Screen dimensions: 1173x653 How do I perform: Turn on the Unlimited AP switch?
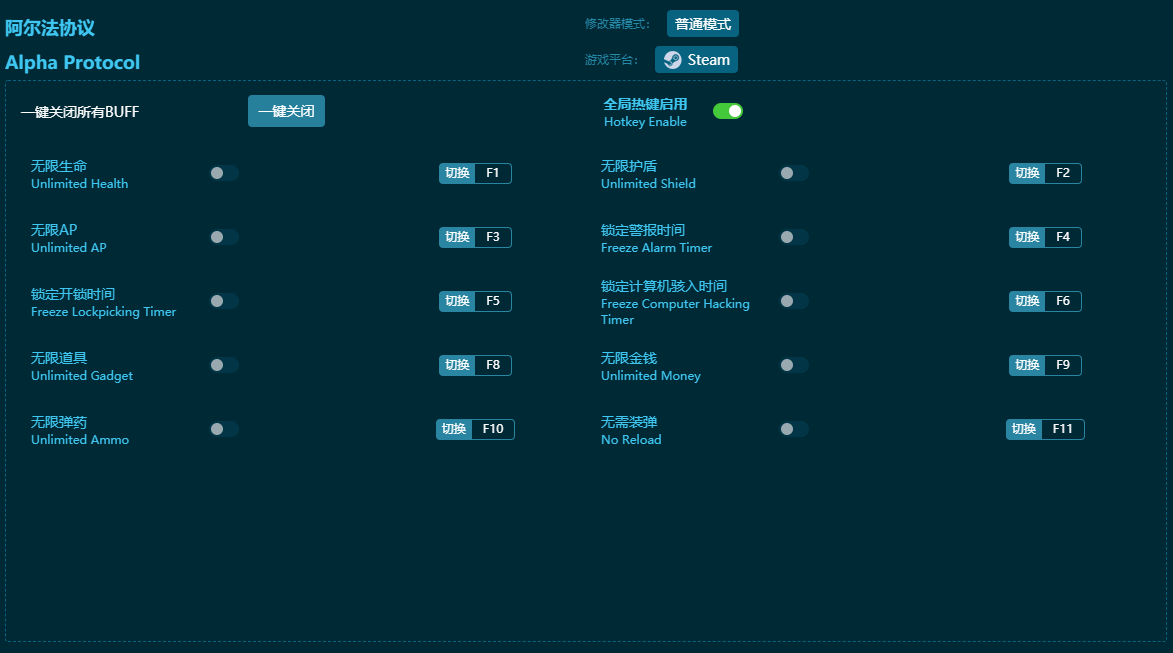point(224,237)
